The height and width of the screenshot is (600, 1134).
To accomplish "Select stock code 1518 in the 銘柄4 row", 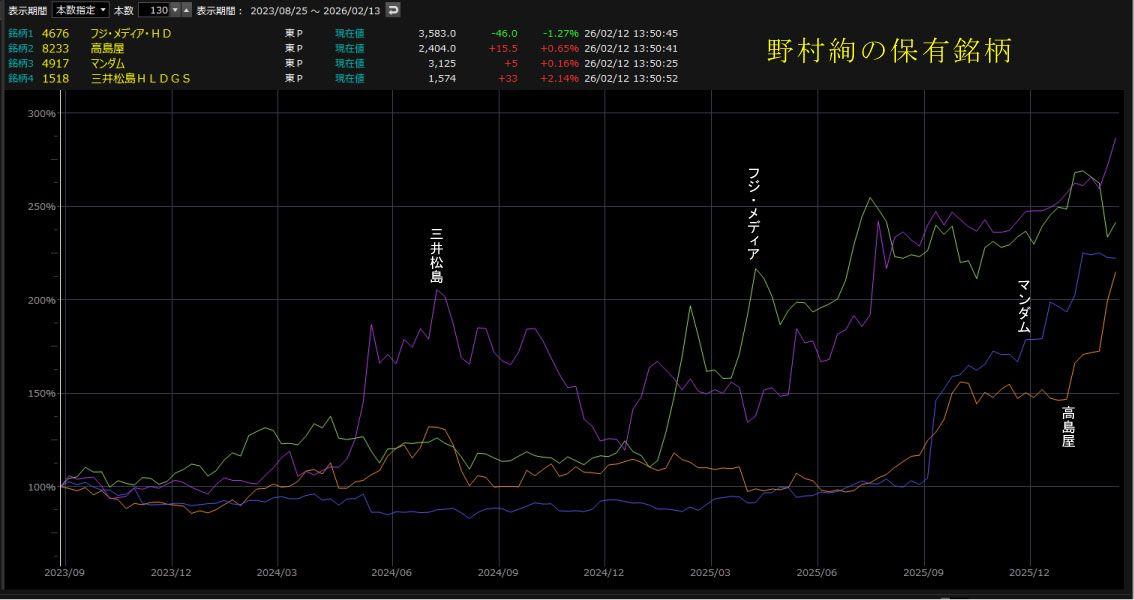I will pos(55,78).
